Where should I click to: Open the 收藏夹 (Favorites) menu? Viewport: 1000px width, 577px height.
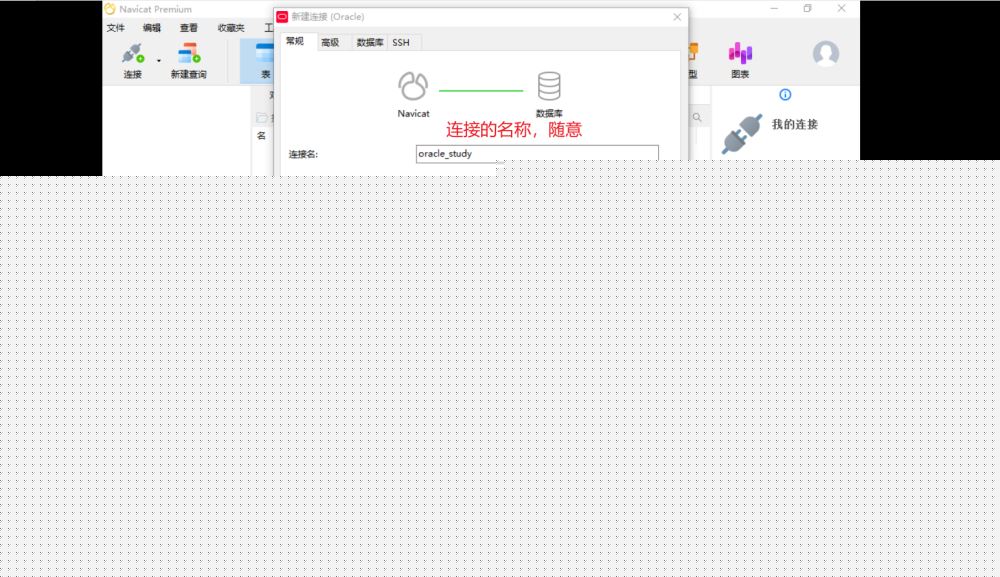tap(231, 28)
